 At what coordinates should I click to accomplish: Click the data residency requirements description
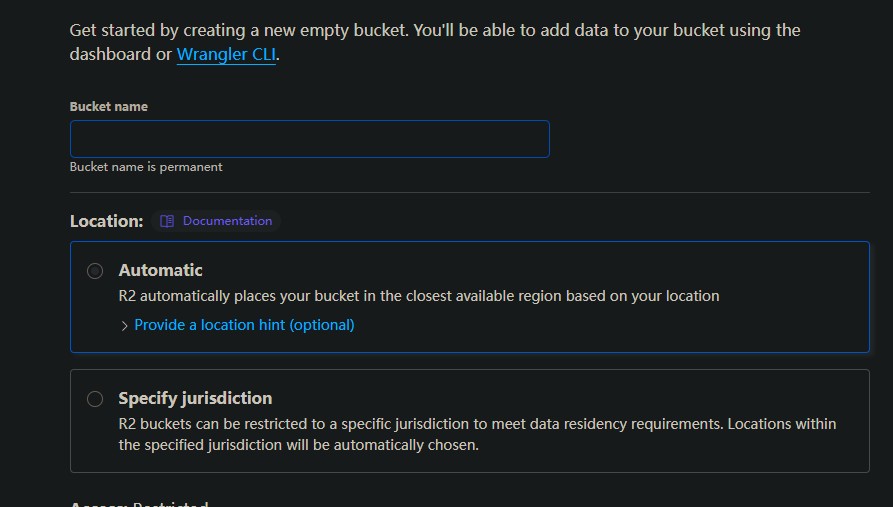pyautogui.click(x=420, y=424)
